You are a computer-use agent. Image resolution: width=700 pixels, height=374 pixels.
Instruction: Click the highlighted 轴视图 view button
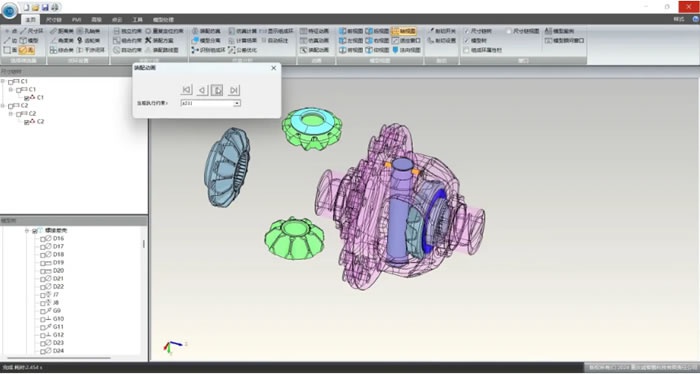click(x=404, y=31)
